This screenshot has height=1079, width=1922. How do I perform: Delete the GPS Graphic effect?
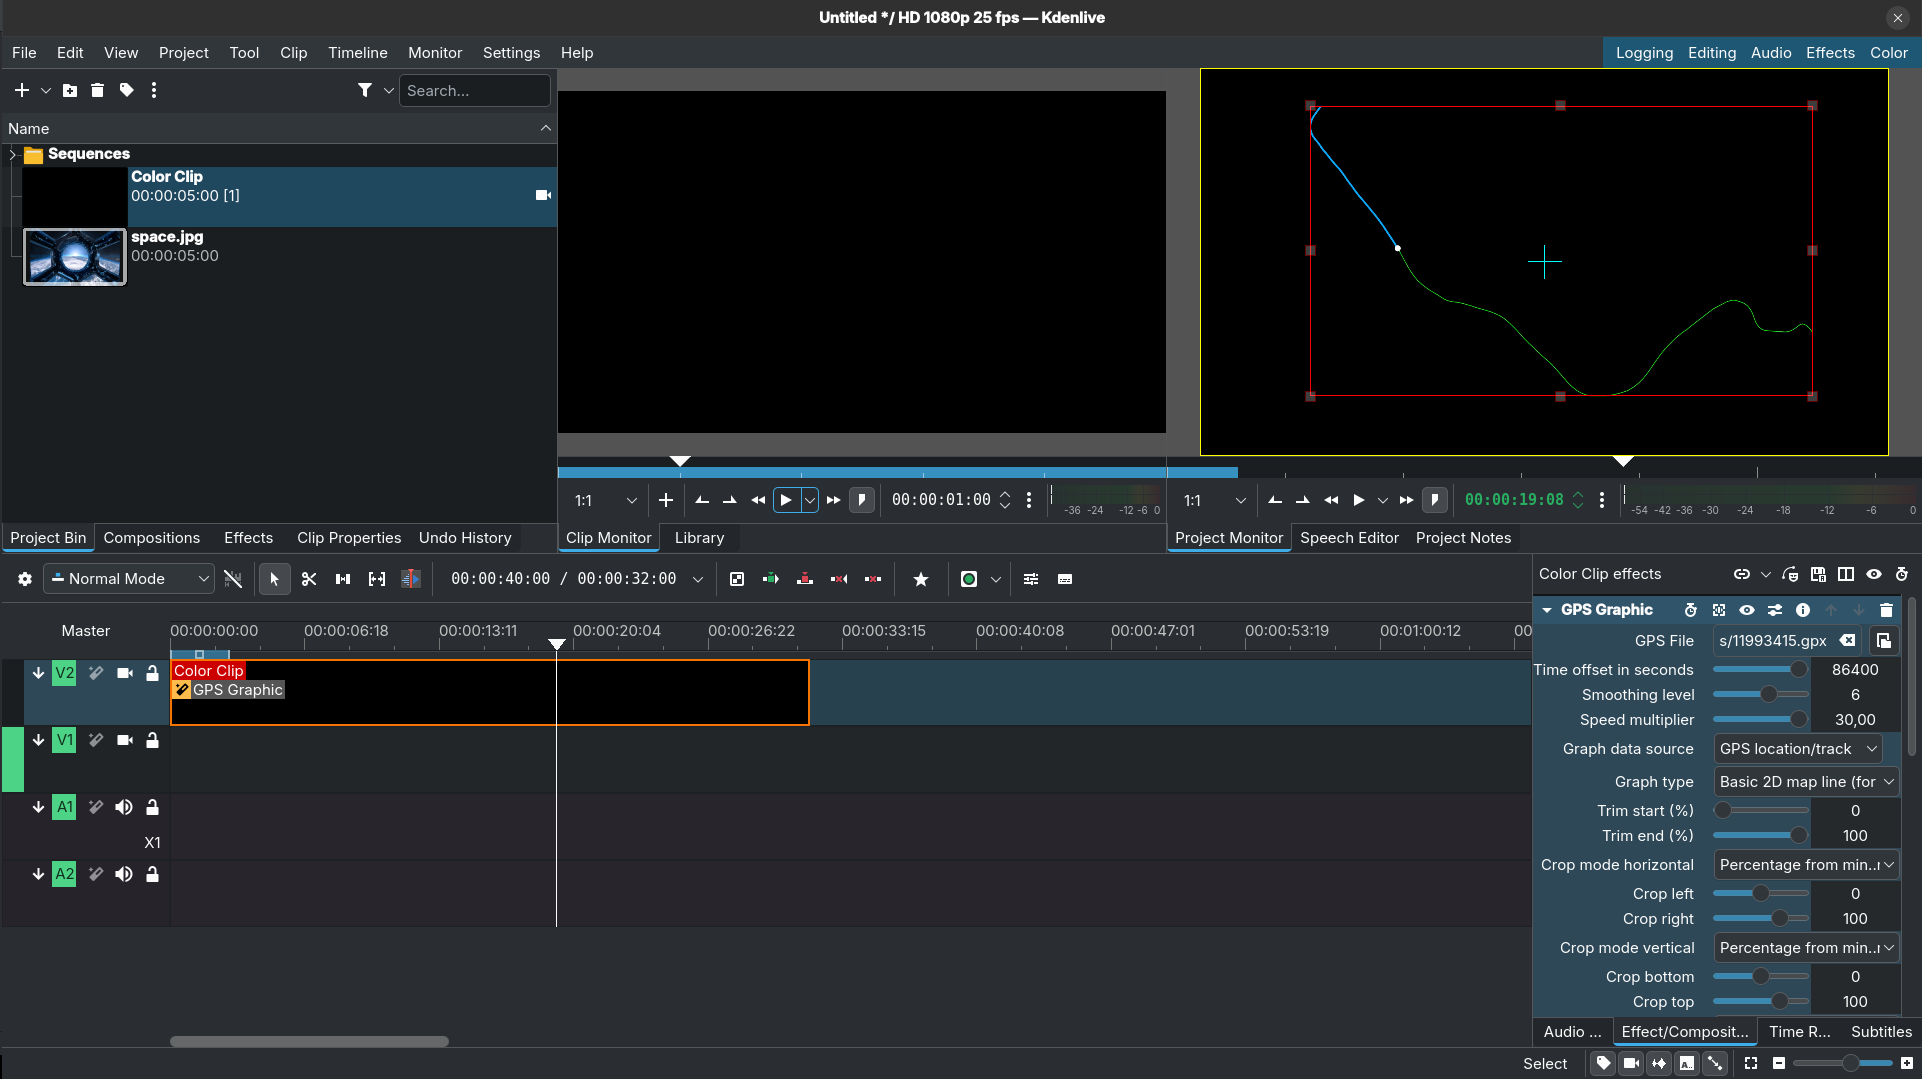click(x=1886, y=610)
